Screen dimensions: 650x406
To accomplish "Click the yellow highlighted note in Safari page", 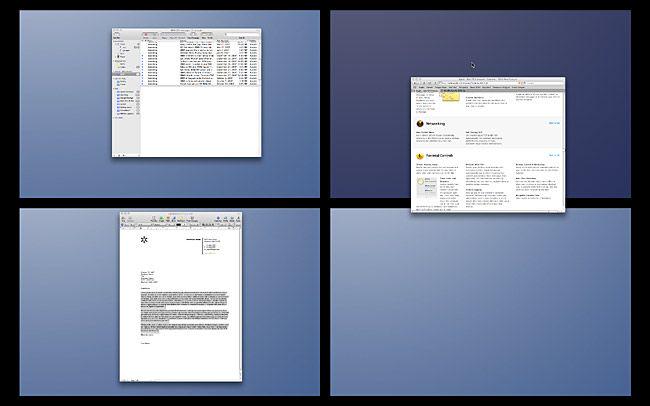I will (x=451, y=97).
